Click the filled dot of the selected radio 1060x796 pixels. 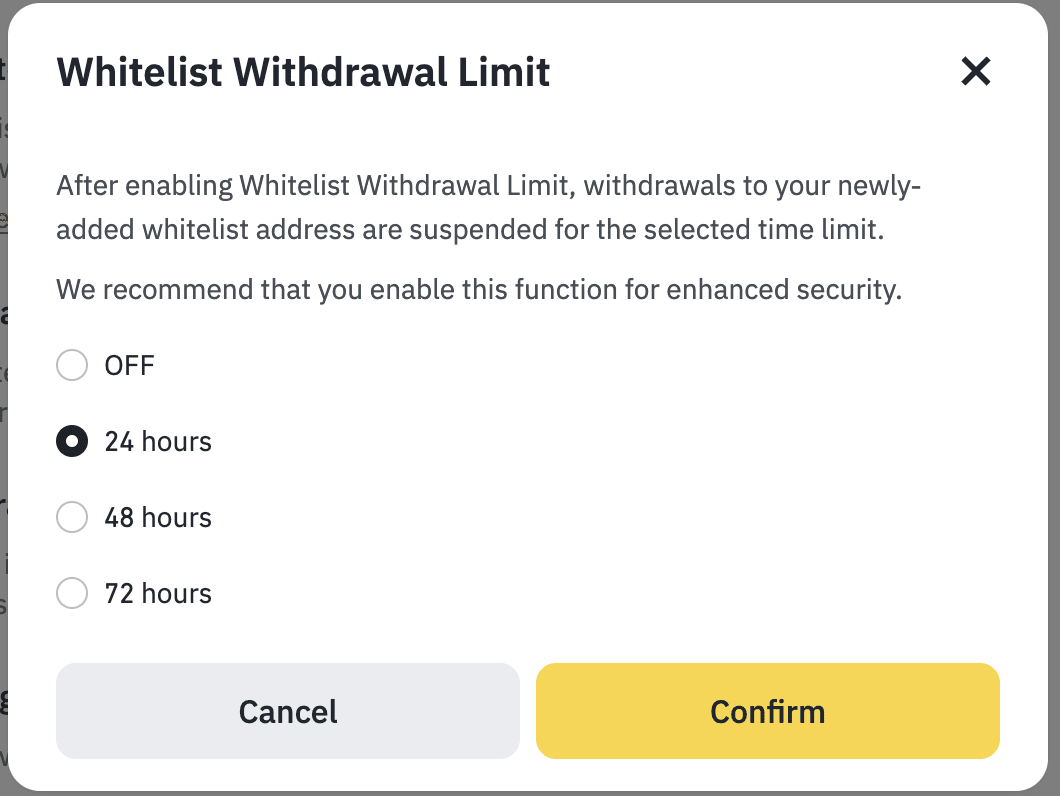click(72, 442)
